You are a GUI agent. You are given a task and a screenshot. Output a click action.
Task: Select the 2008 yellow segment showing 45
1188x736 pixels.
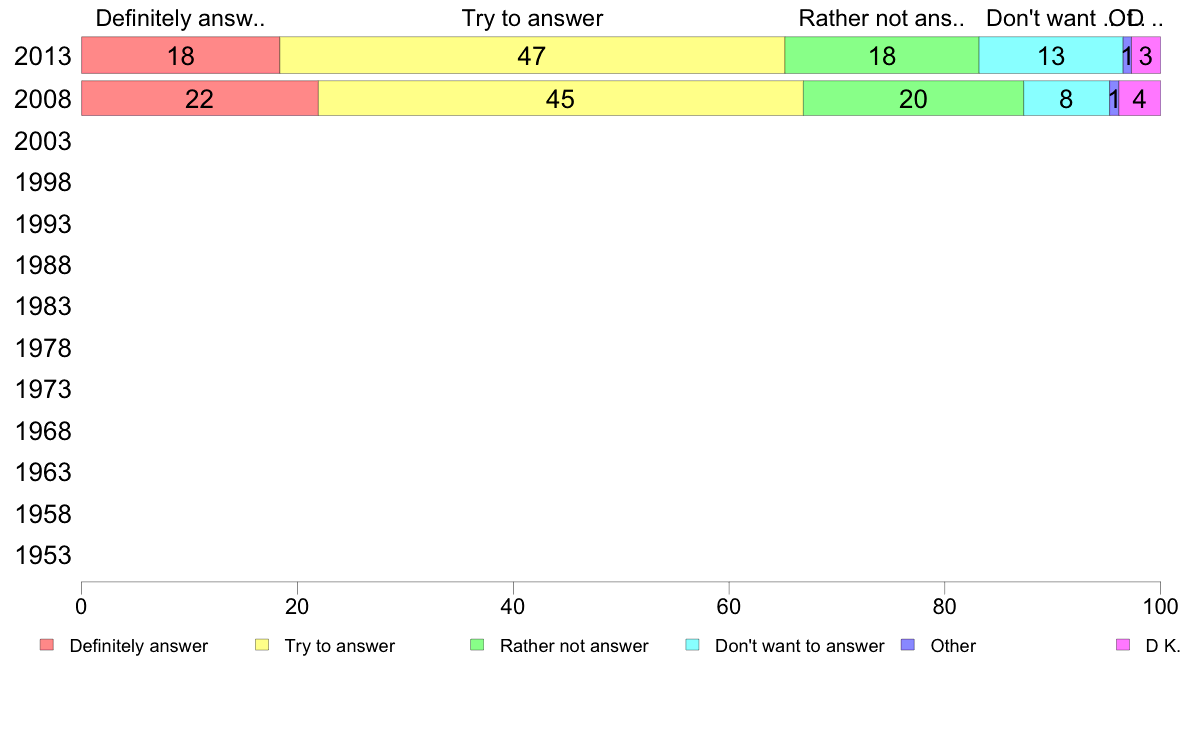point(561,99)
